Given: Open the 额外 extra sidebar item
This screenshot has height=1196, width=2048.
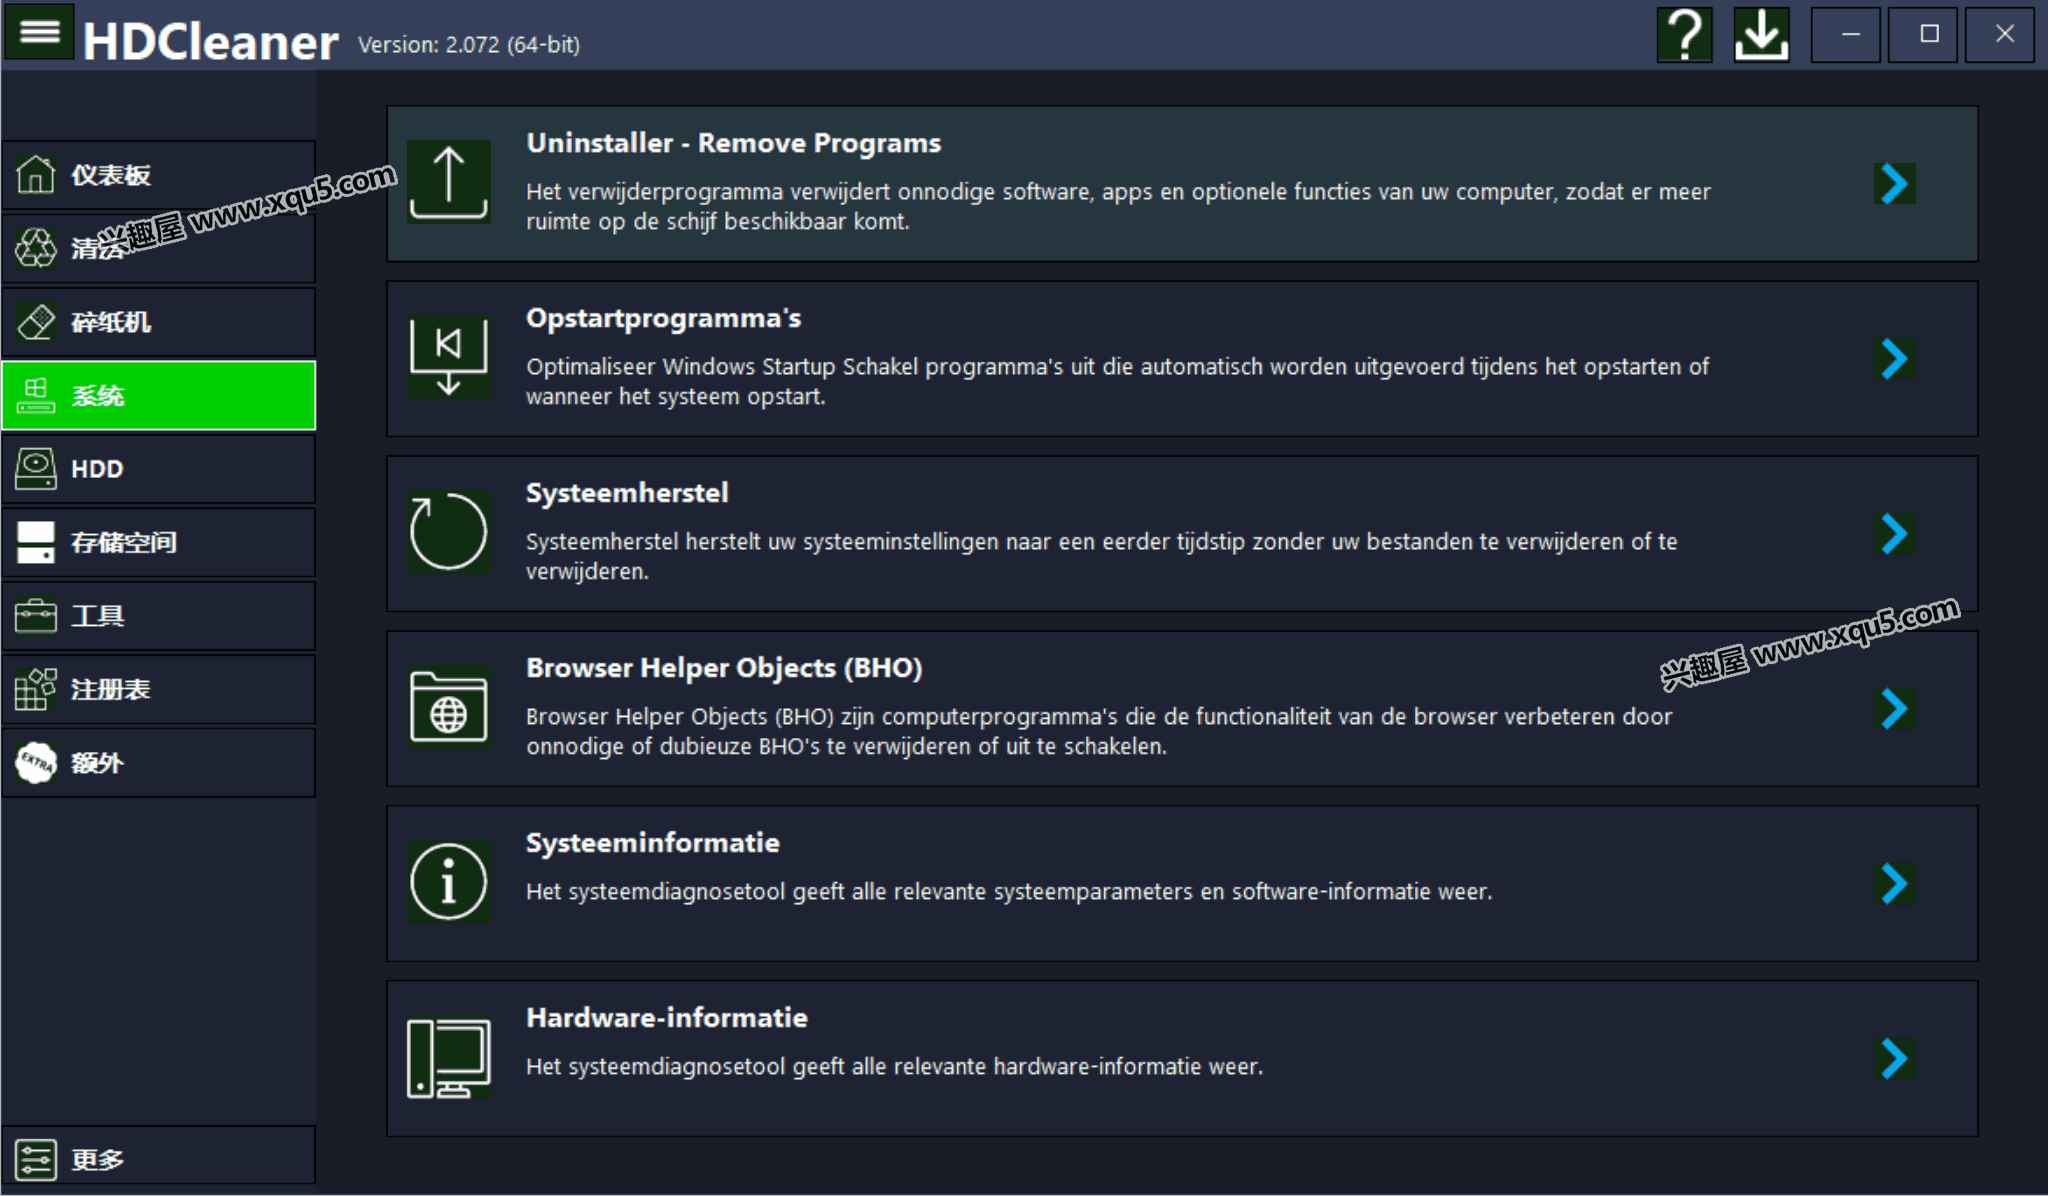Looking at the screenshot, I should click(x=158, y=763).
